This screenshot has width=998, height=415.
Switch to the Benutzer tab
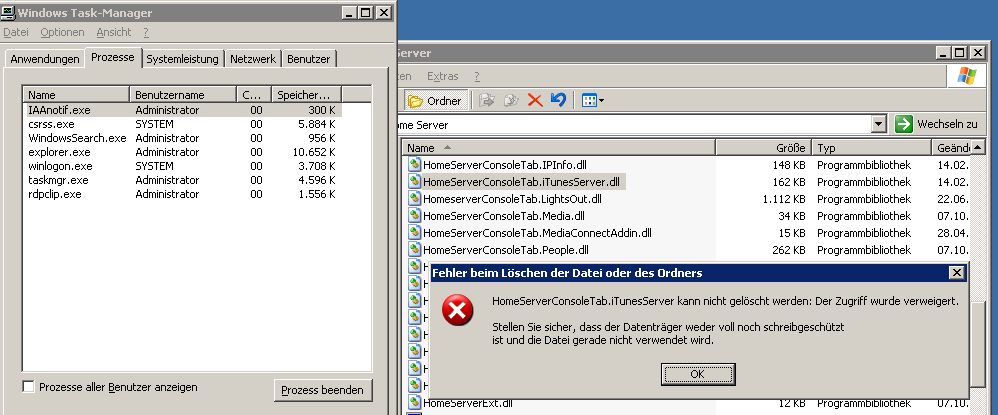tap(309, 59)
